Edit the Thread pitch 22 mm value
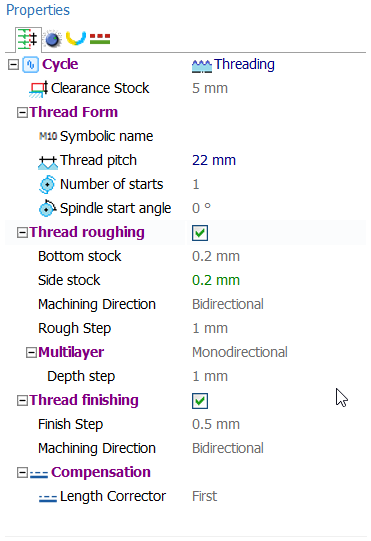The width and height of the screenshot is (371, 541). [x=214, y=160]
